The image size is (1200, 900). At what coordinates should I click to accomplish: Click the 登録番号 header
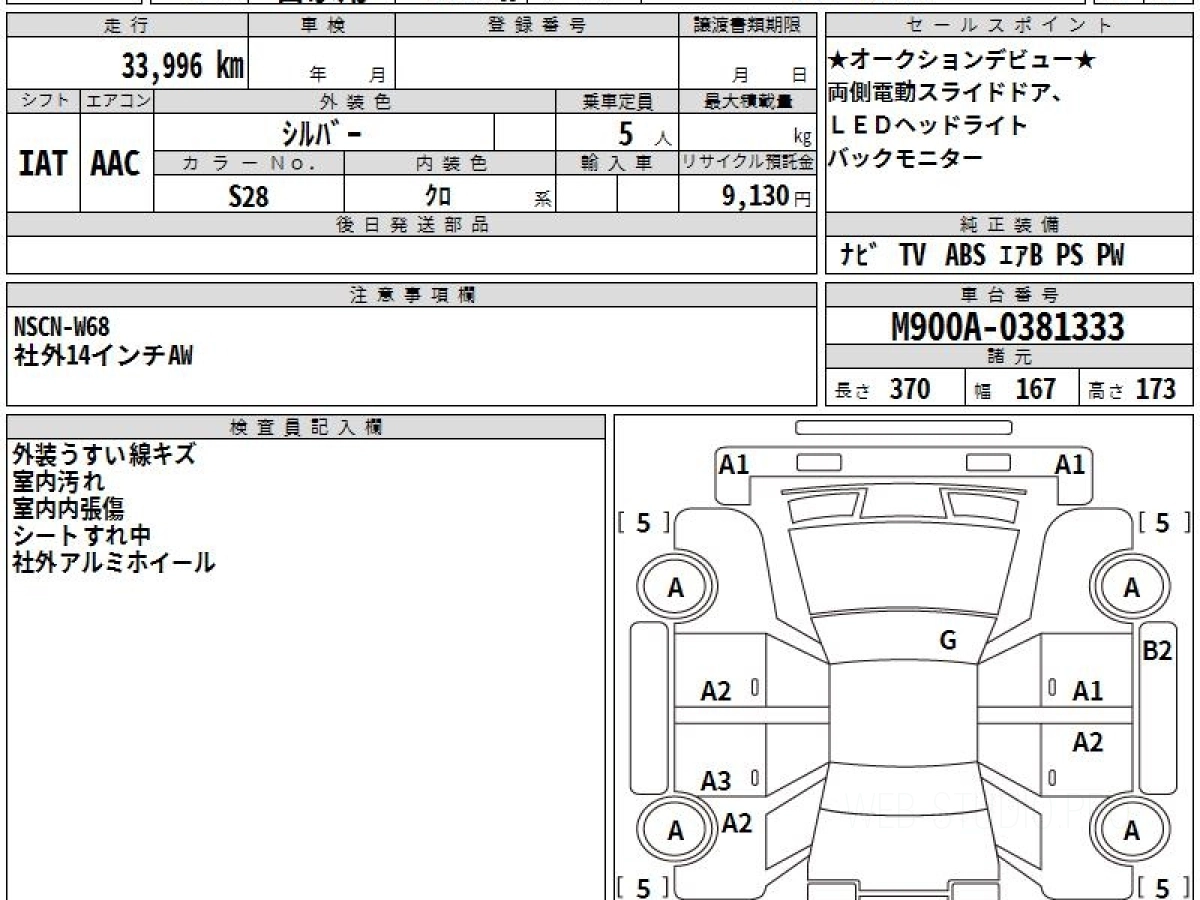tap(537, 26)
